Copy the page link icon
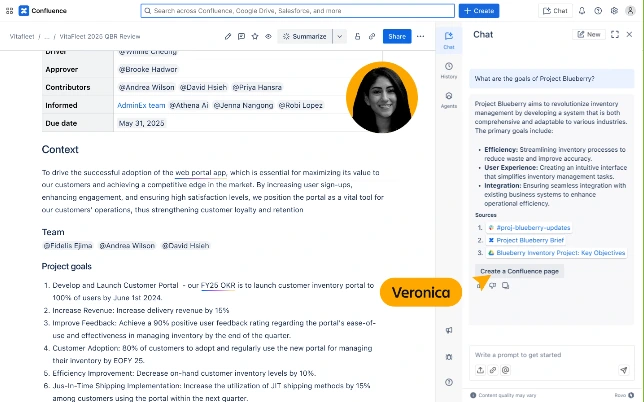 [372, 37]
